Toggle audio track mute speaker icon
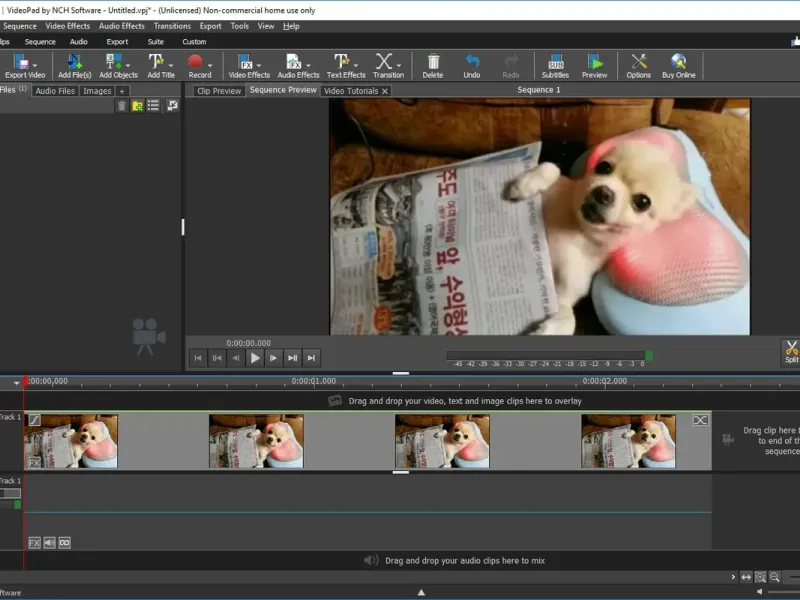The height and width of the screenshot is (600, 800). pos(49,543)
